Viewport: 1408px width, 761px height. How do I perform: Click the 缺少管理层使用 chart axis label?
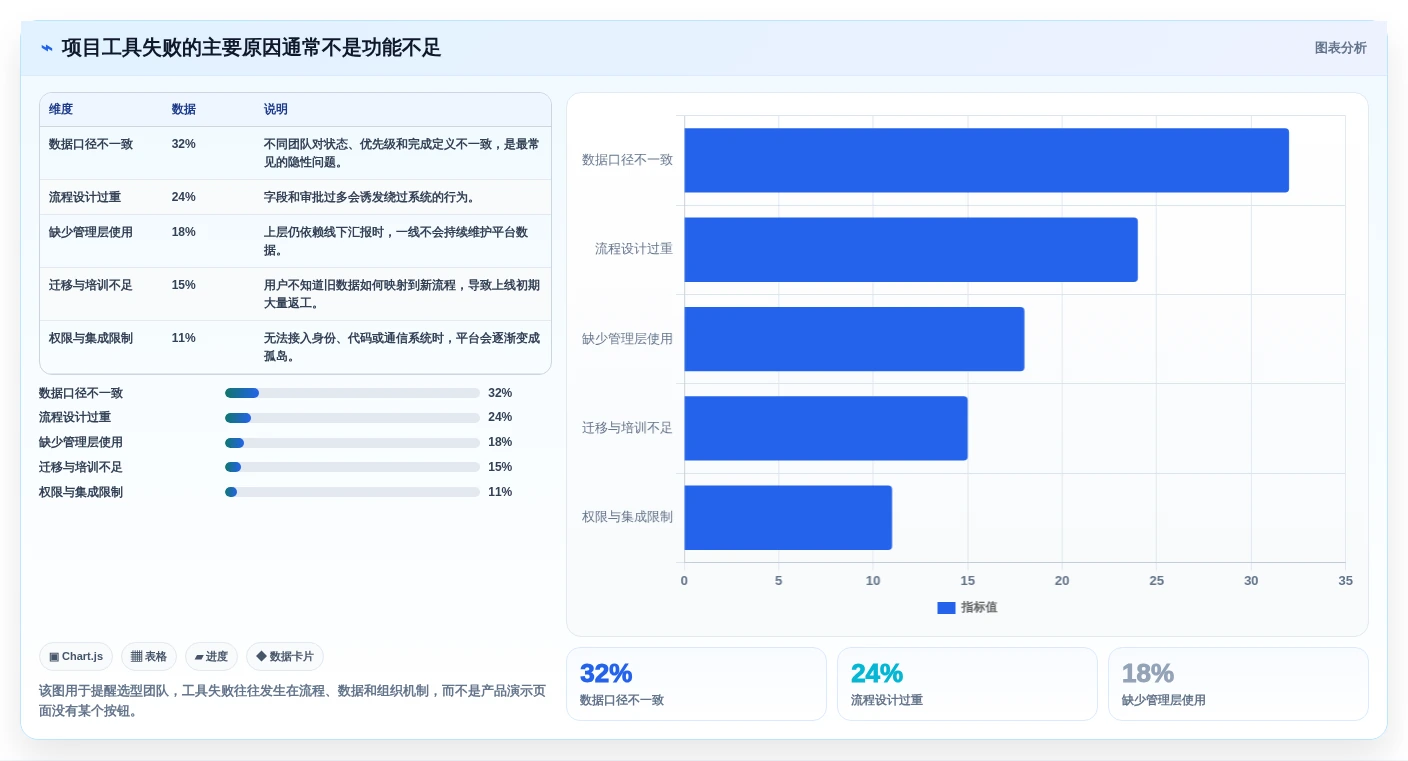point(627,339)
